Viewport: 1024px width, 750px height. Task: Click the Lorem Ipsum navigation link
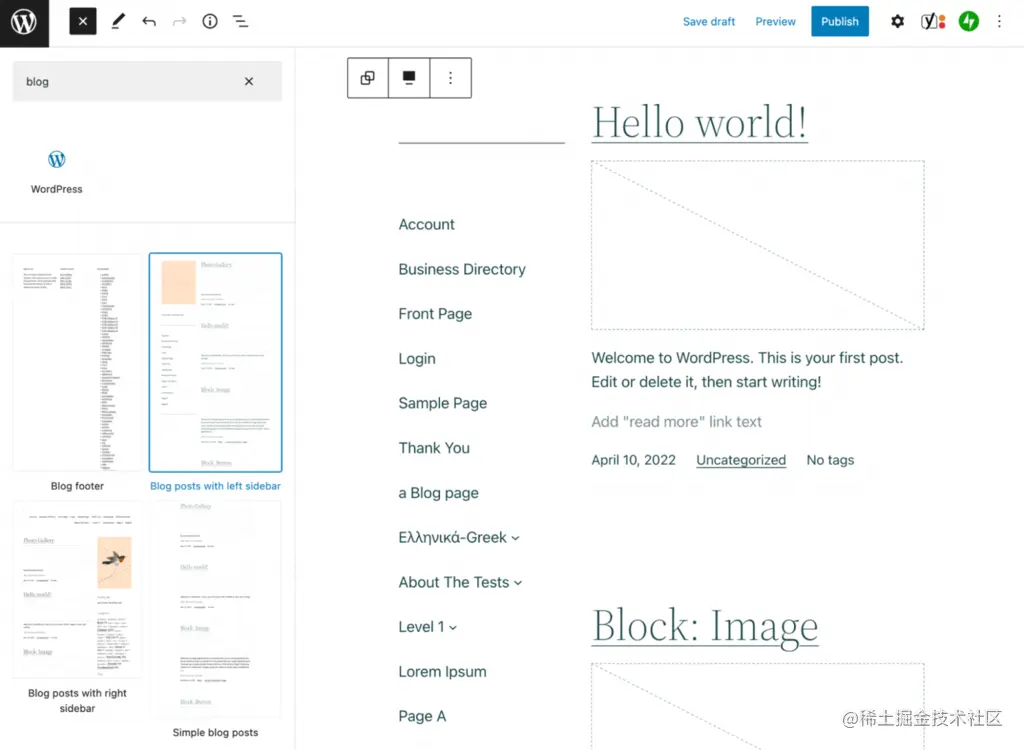point(442,672)
